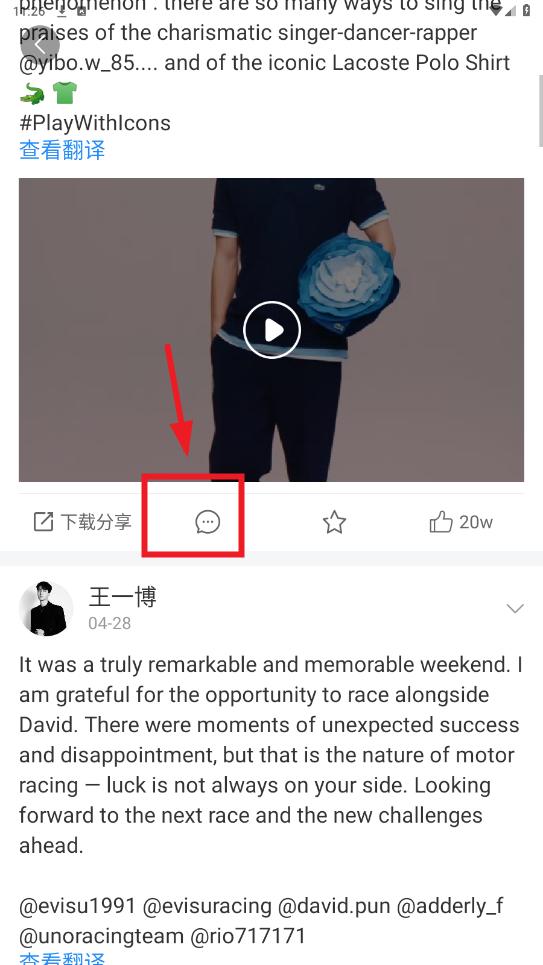Open the #PlayWithIcons hashtag
Screen dimensions: 543x965
pyautogui.click(x=95, y=122)
